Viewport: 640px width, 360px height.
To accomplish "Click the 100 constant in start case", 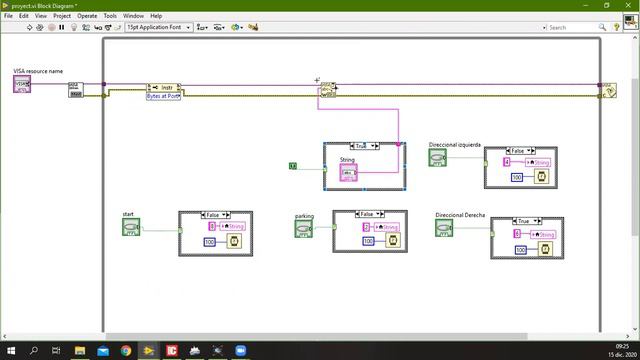I will tap(209, 242).
